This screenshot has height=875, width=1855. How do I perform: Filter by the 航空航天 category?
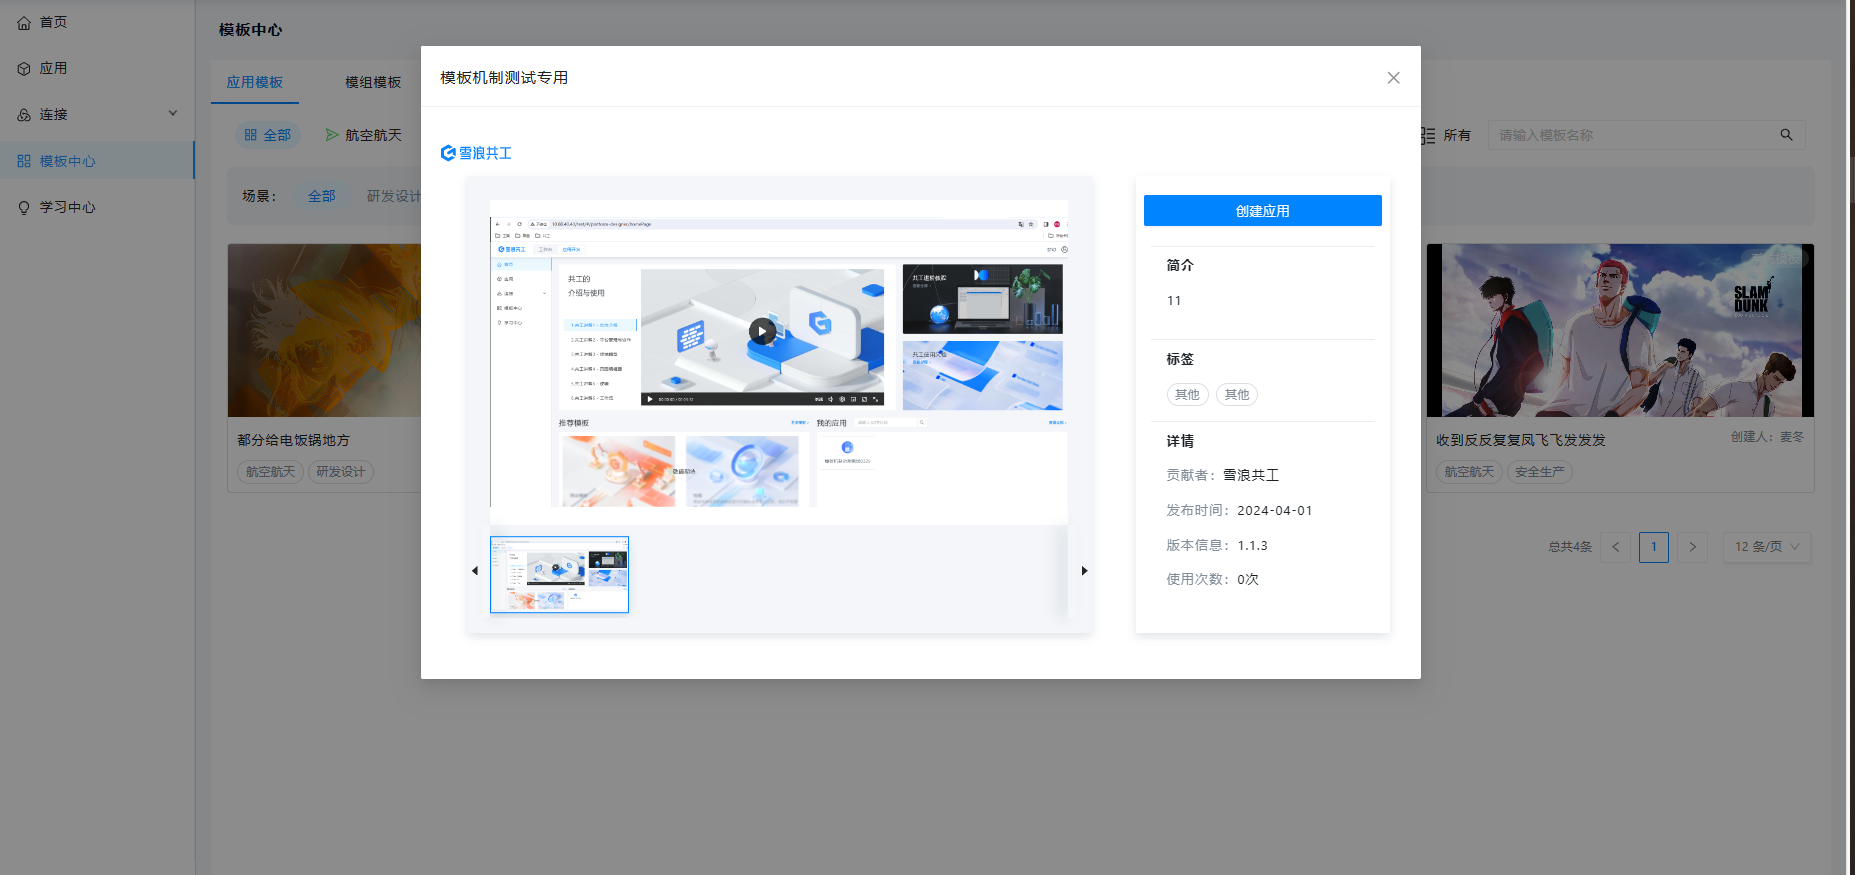tap(364, 135)
